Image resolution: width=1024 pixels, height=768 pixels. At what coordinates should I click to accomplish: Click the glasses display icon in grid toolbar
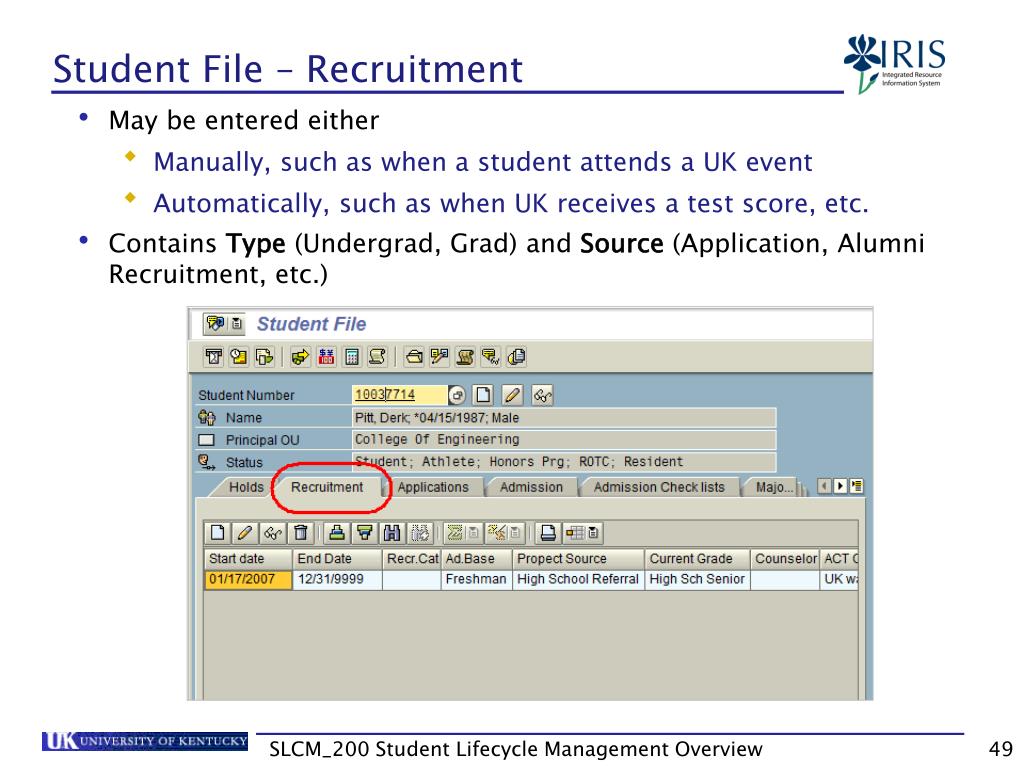(272, 533)
